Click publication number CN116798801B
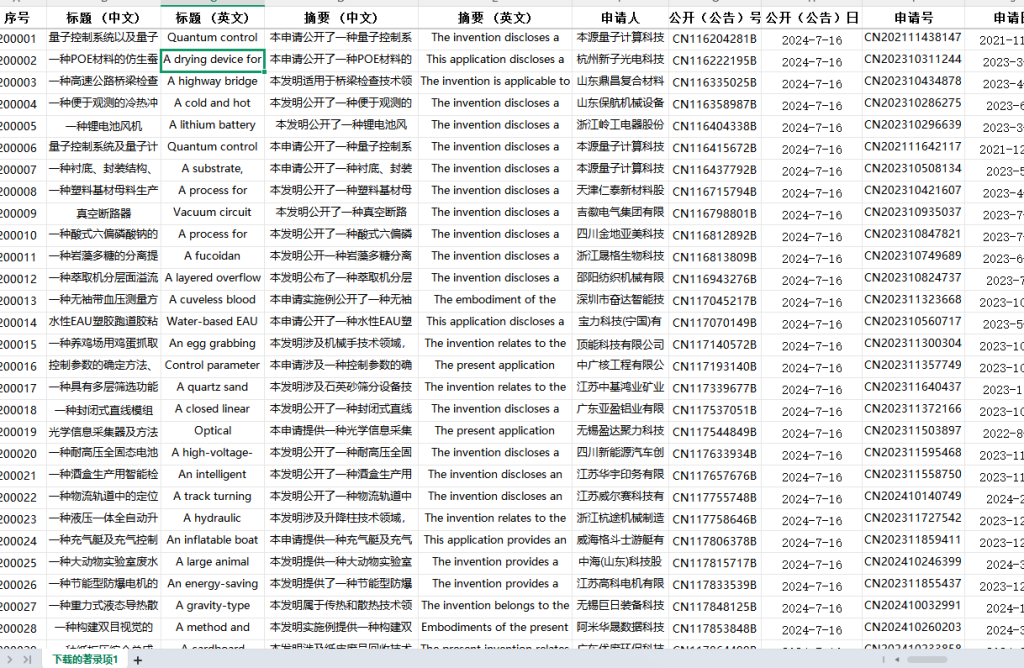Viewport: 1024px width, 668px height. [714, 213]
